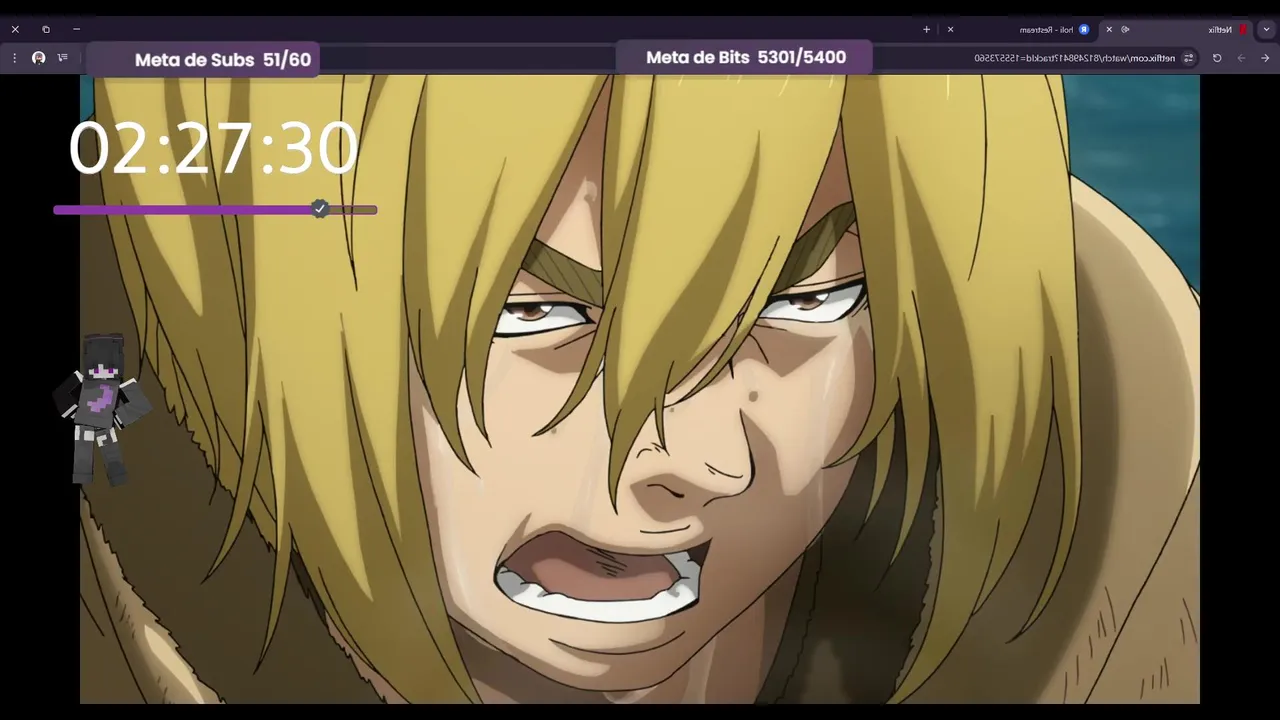Minimize the browser window
Screen dimensions: 1280x720
click(76, 30)
